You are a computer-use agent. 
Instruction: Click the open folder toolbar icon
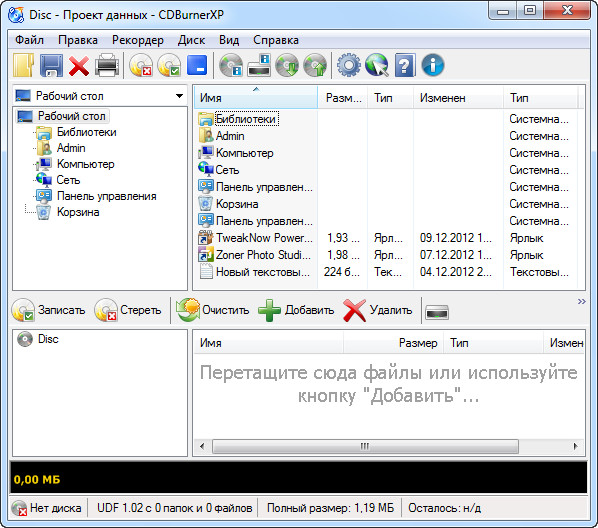point(24,65)
